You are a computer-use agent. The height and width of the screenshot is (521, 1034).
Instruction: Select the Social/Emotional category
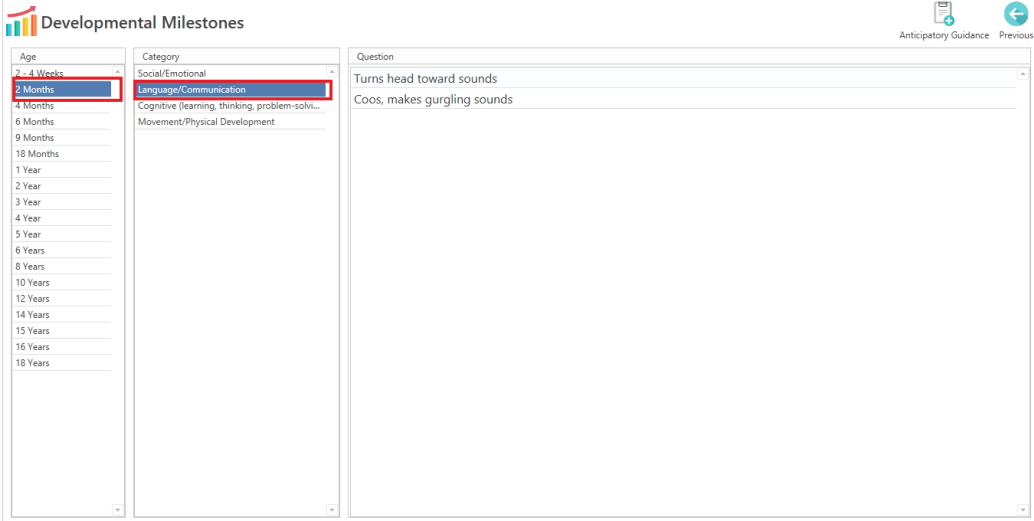pyautogui.click(x=230, y=73)
